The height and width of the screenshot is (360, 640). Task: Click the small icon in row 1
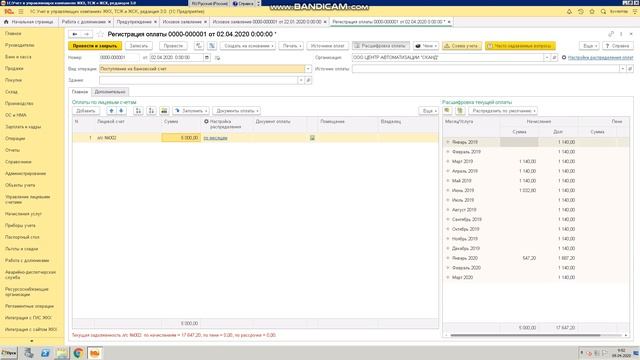pyautogui.click(x=312, y=138)
